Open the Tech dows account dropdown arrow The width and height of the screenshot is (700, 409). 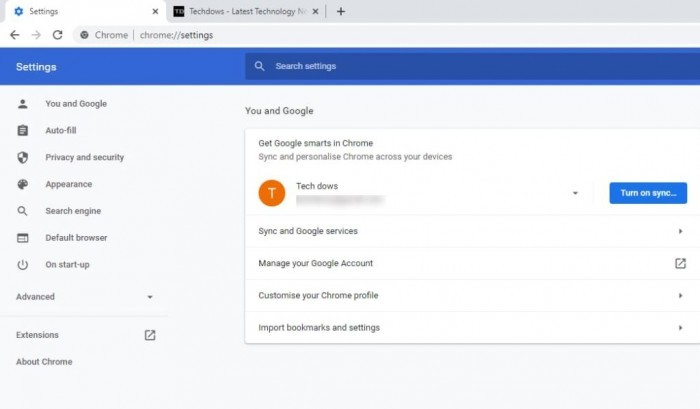click(x=575, y=193)
